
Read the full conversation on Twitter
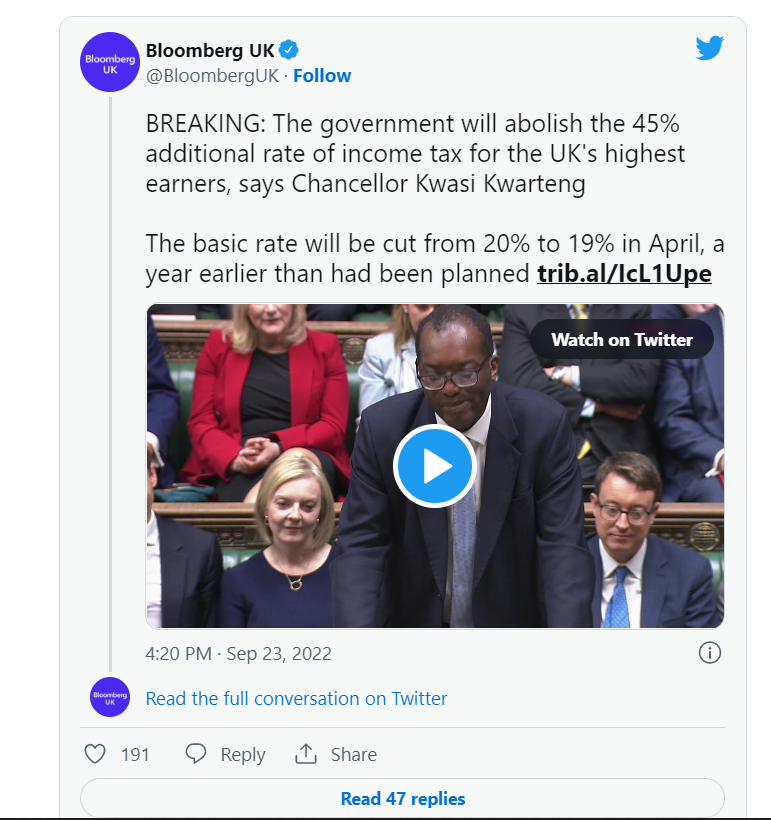coord(296,698)
